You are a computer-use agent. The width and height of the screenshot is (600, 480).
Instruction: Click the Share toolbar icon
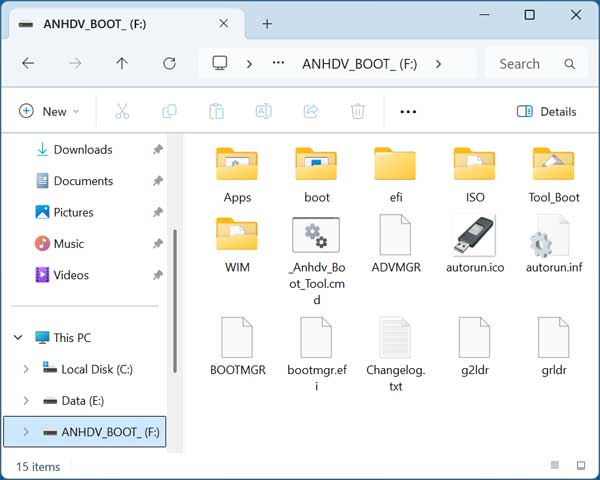(x=311, y=111)
